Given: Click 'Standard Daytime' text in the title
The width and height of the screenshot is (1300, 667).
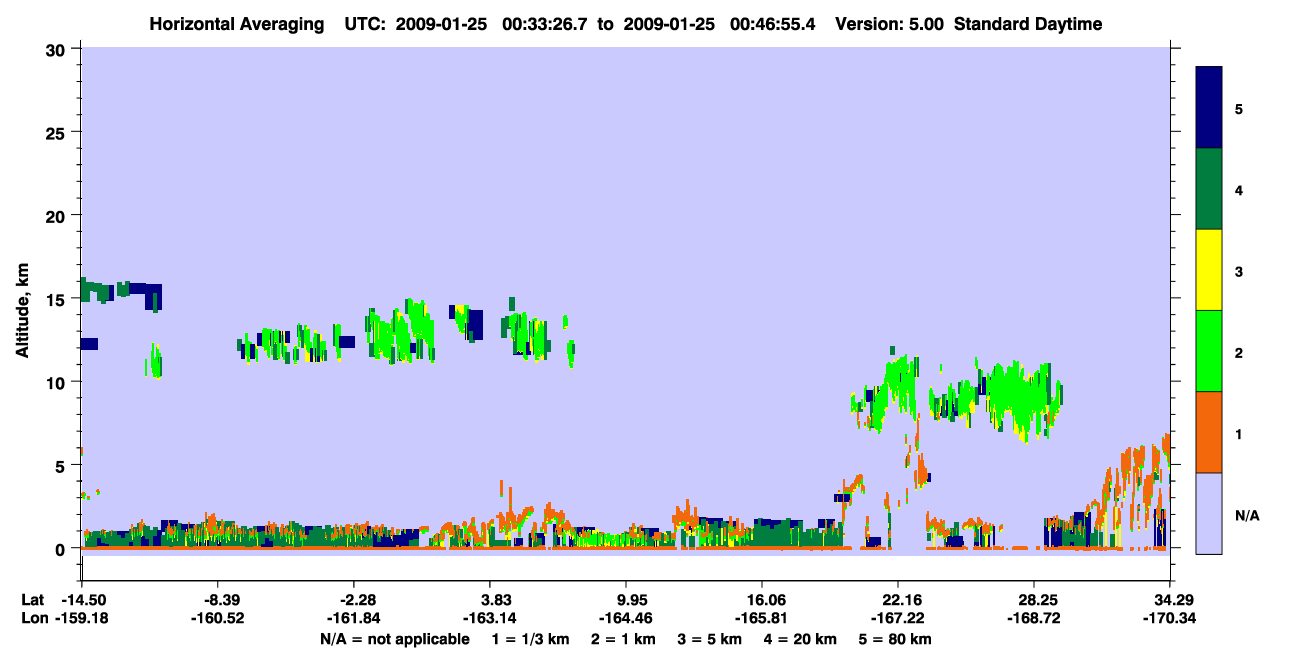Looking at the screenshot, I should 1028,24.
